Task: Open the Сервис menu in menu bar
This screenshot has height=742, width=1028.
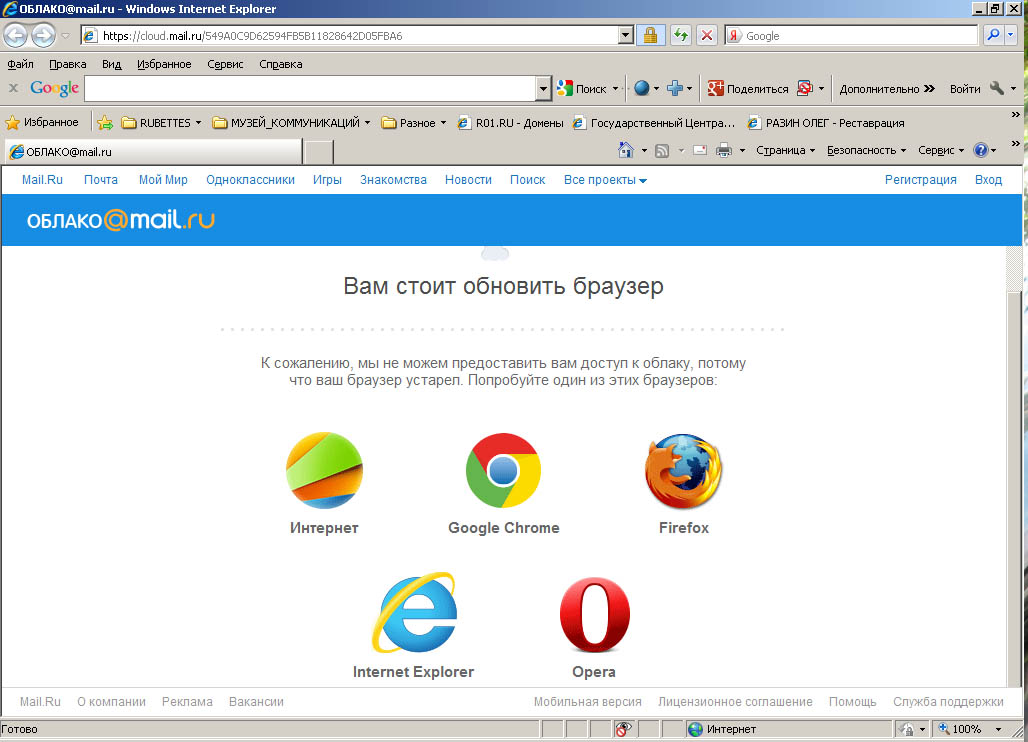Action: (225, 64)
